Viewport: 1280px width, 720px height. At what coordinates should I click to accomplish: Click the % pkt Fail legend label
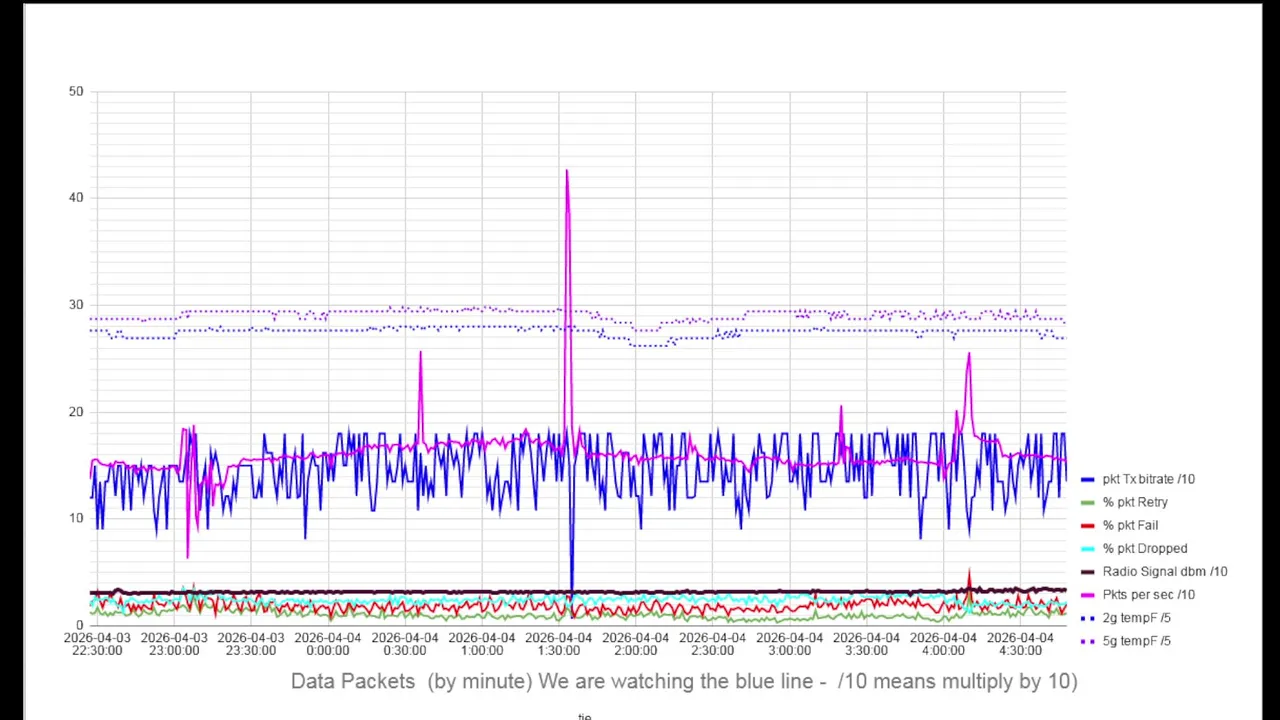pos(1130,525)
